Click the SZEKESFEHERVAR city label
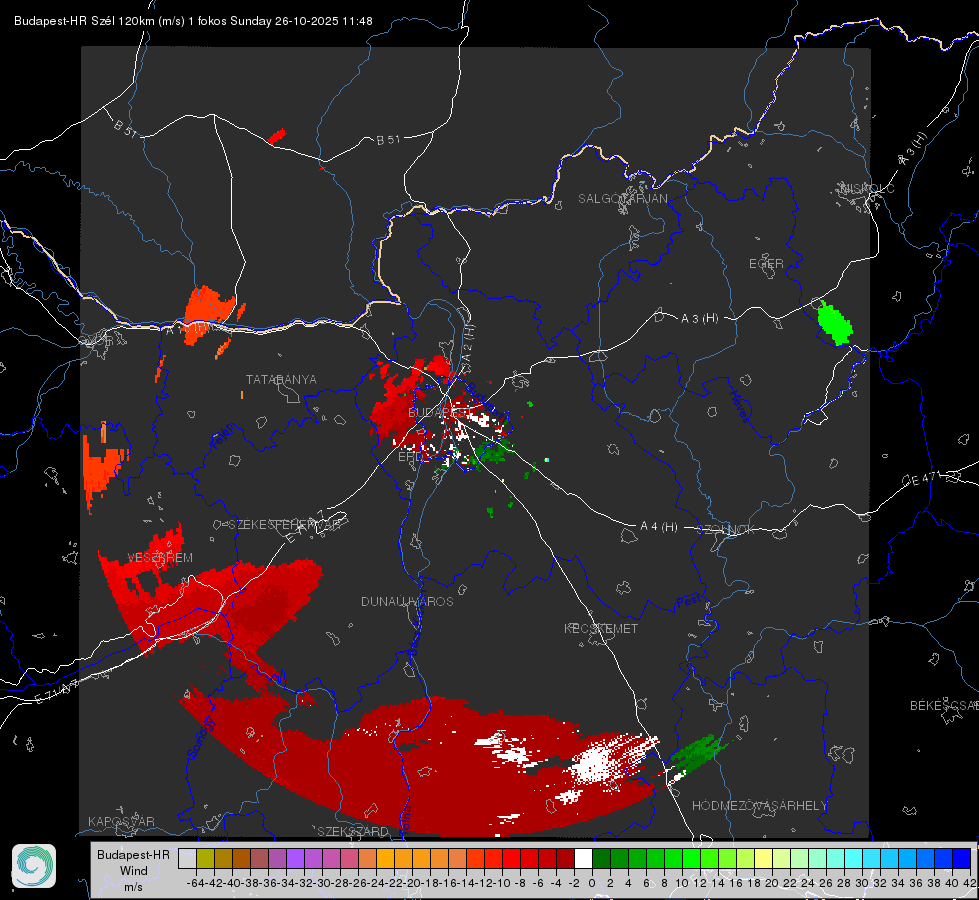979x900 pixels. click(283, 525)
